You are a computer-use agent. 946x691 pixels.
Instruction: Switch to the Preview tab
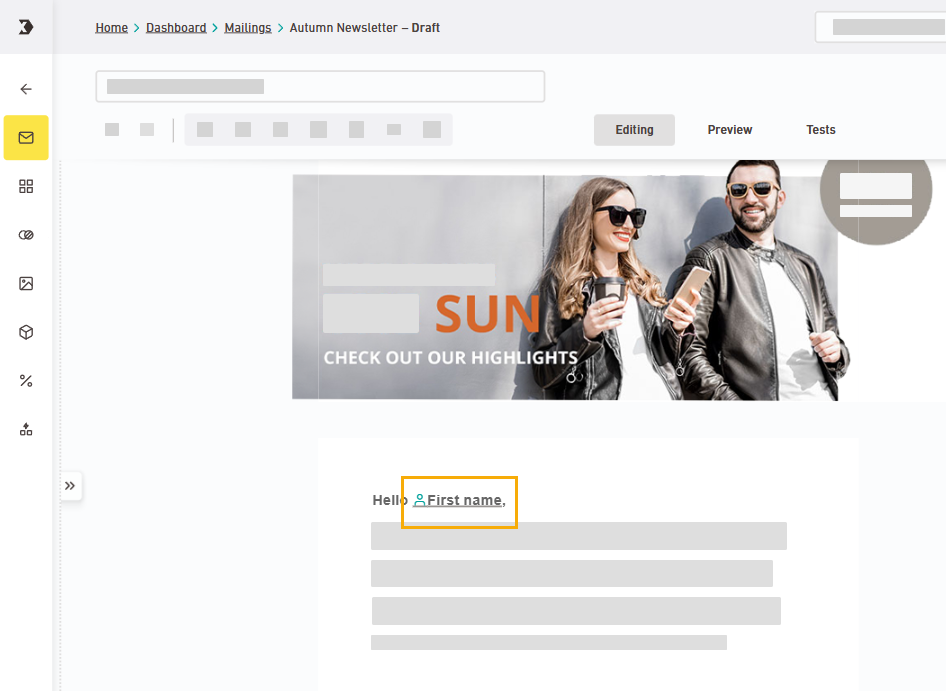point(730,130)
